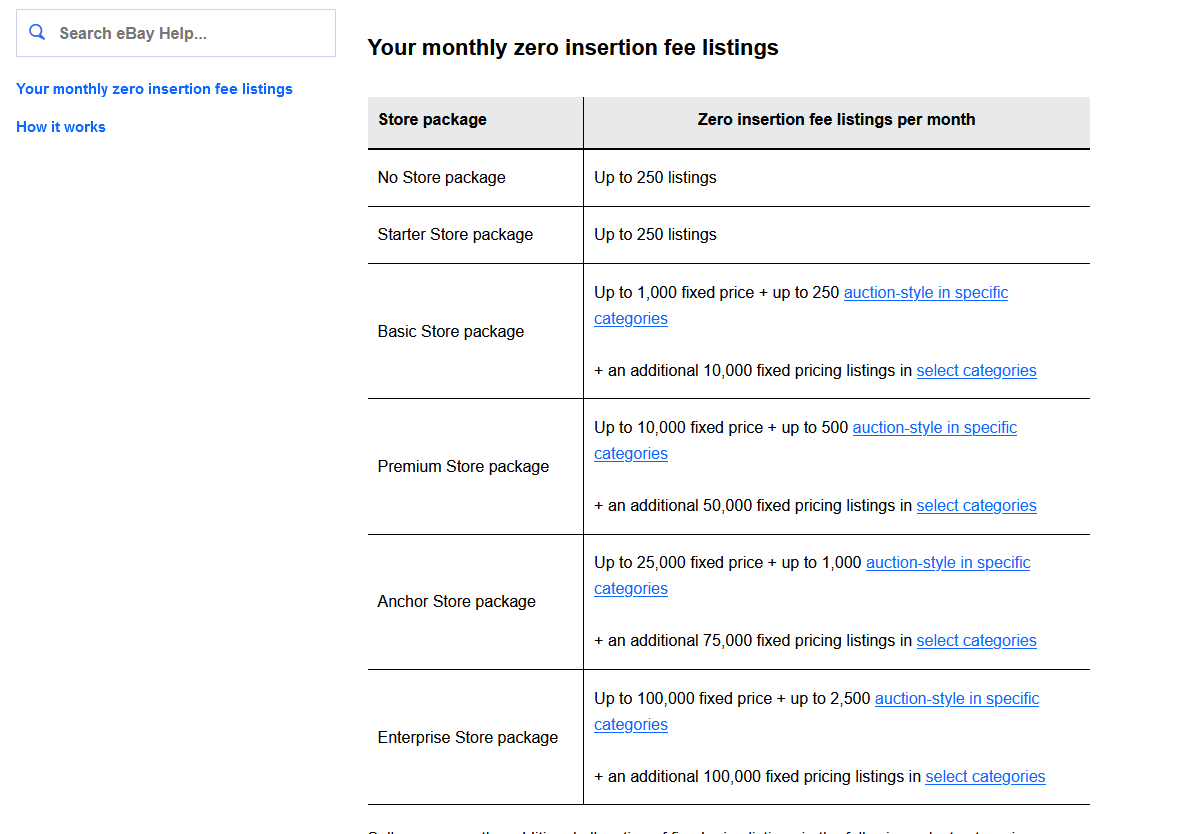Click the 'Up to 250 listings' cell
Screen dimensions: 1192x834
tap(655, 177)
